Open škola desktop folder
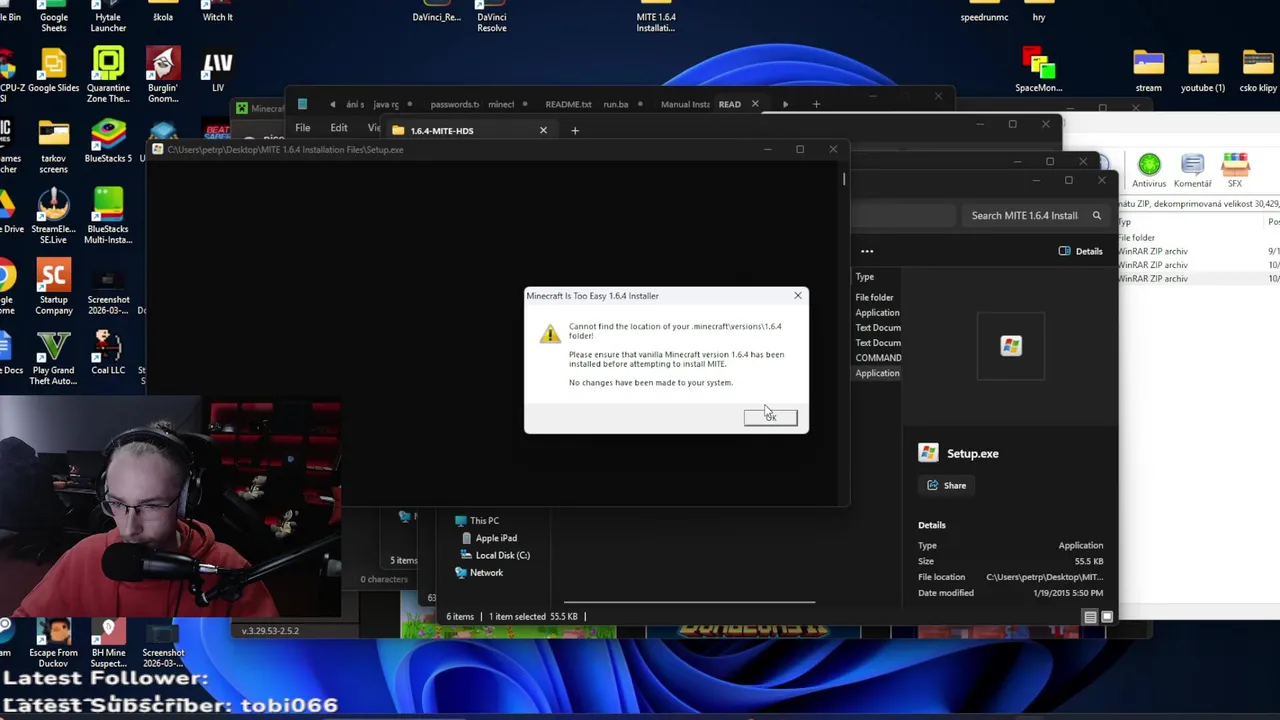The width and height of the screenshot is (1280, 720). click(163, 12)
